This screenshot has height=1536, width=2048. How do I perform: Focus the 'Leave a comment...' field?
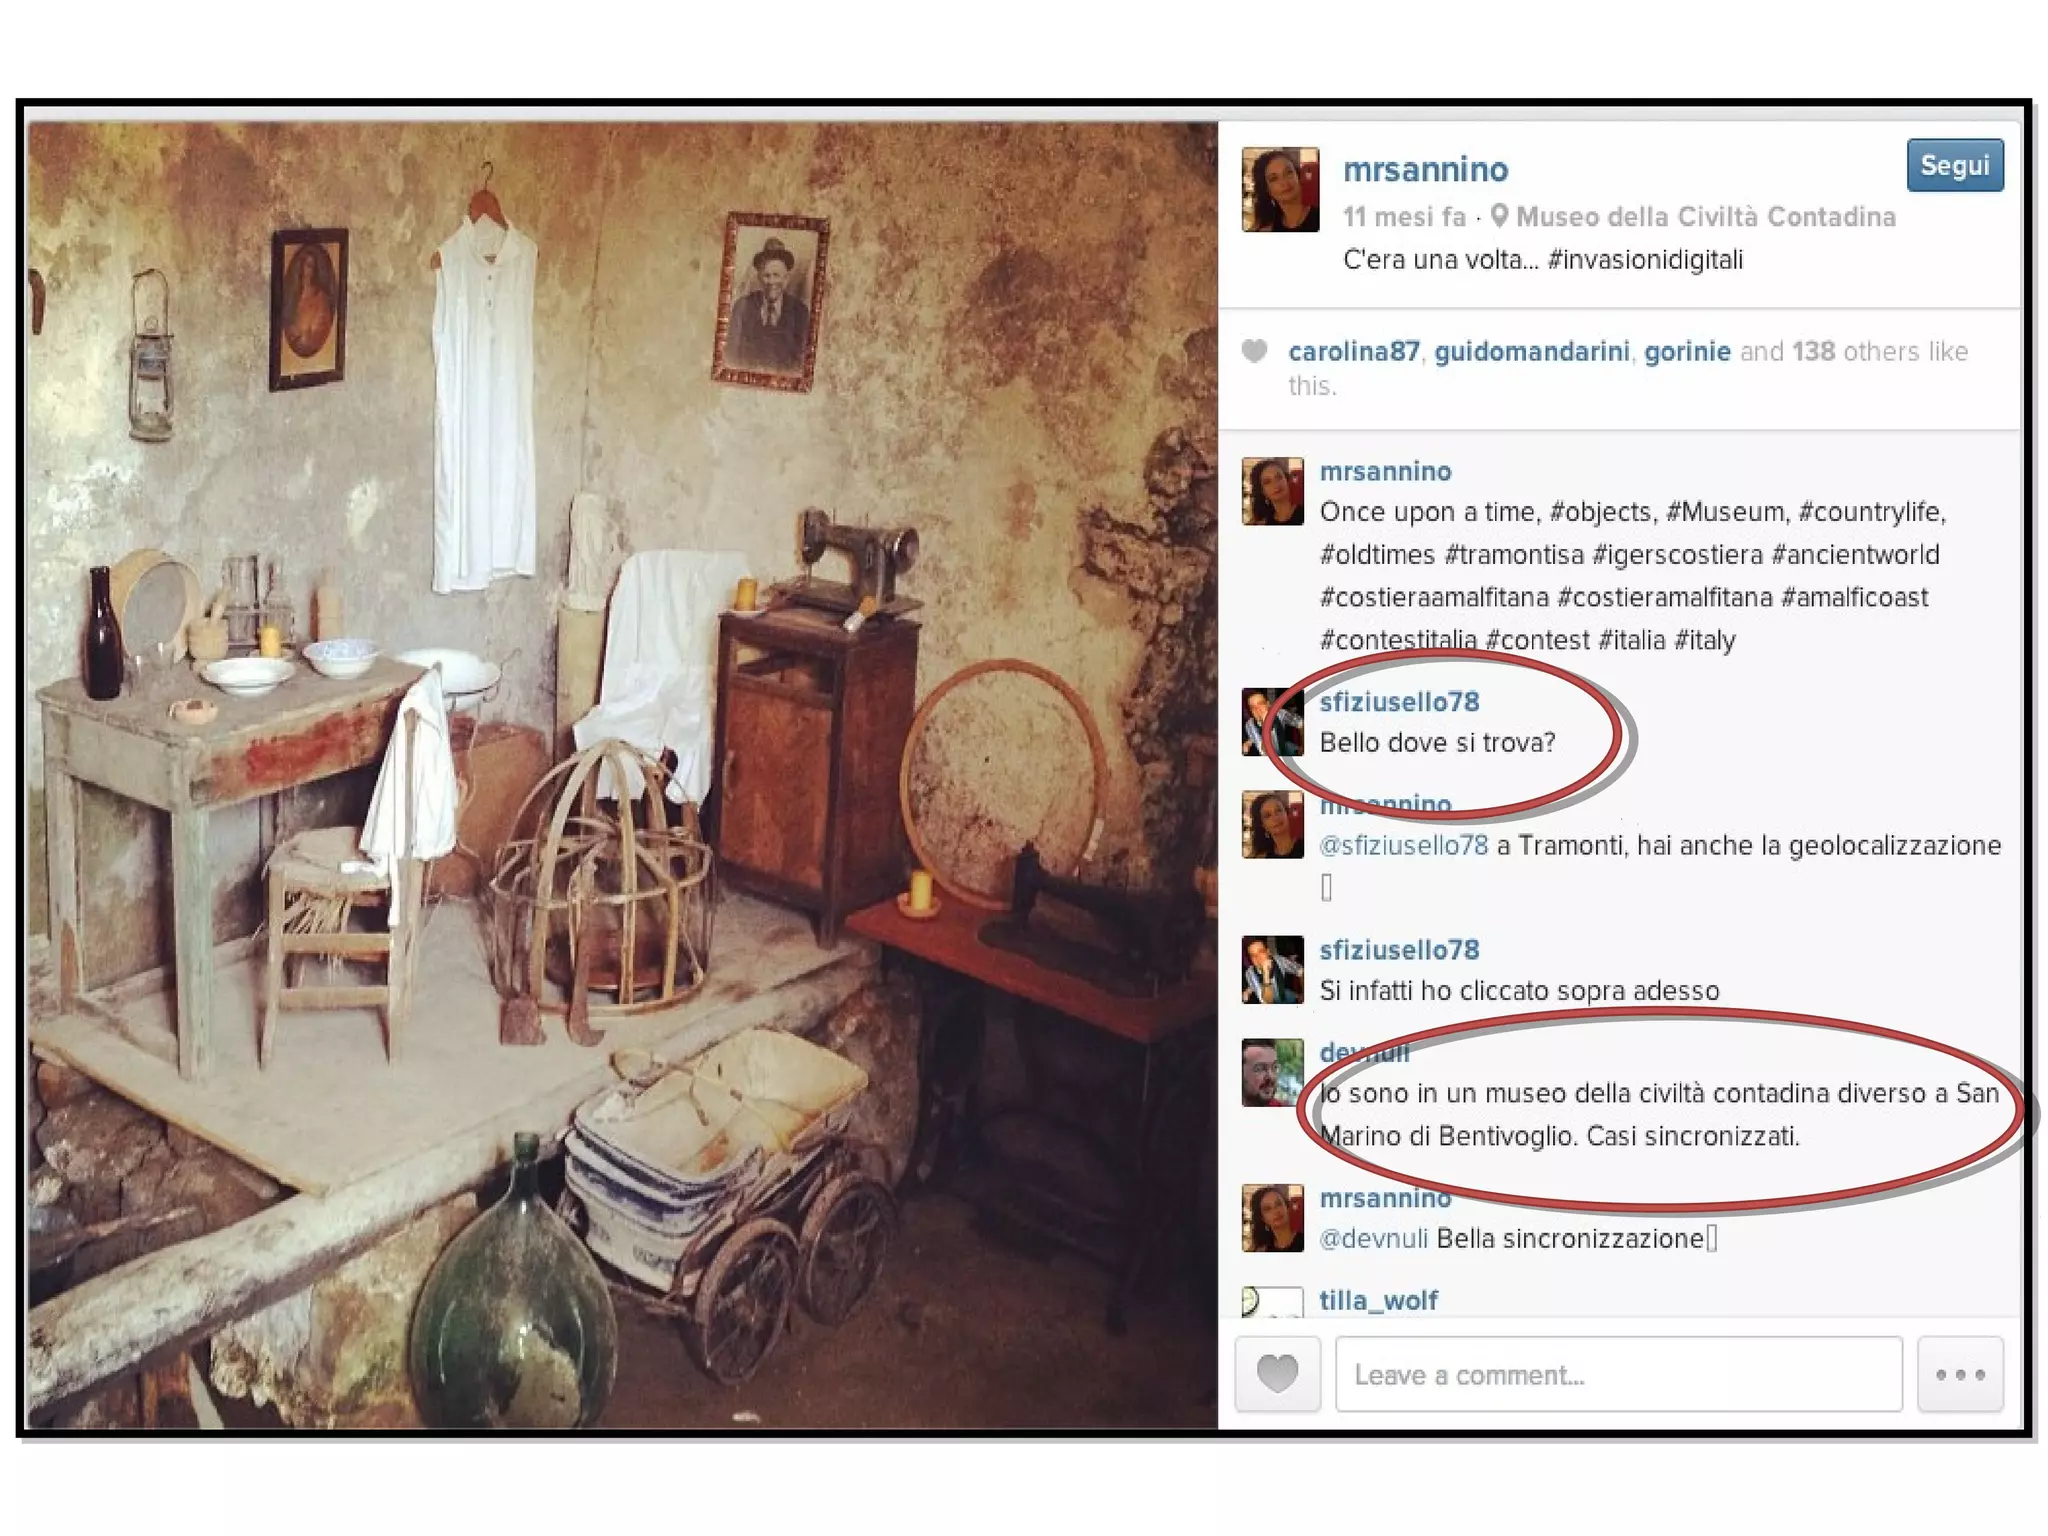click(x=1619, y=1374)
